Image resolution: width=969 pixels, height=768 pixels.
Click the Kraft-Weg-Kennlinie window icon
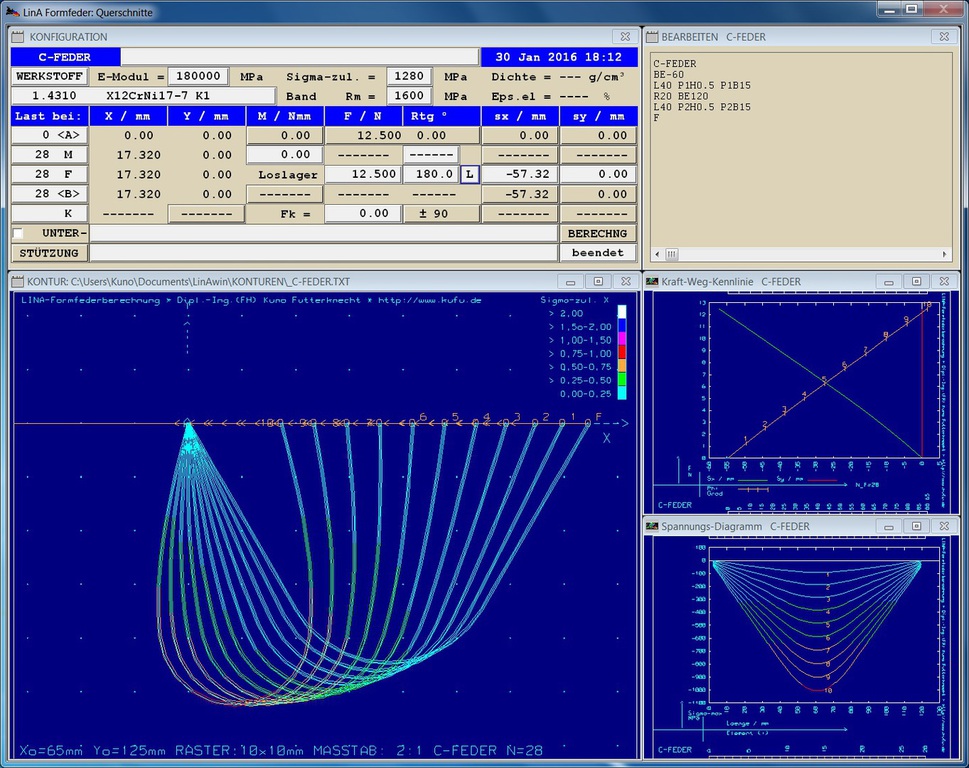pos(652,282)
